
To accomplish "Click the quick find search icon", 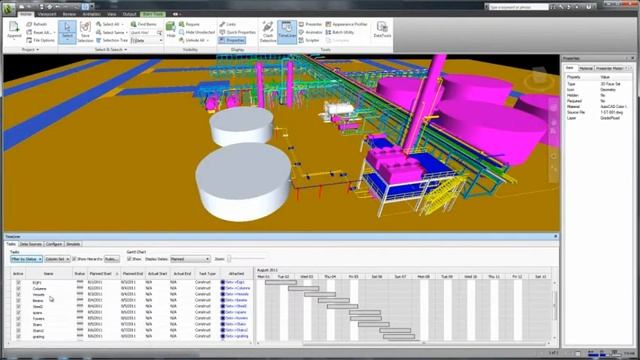I will click(x=160, y=33).
